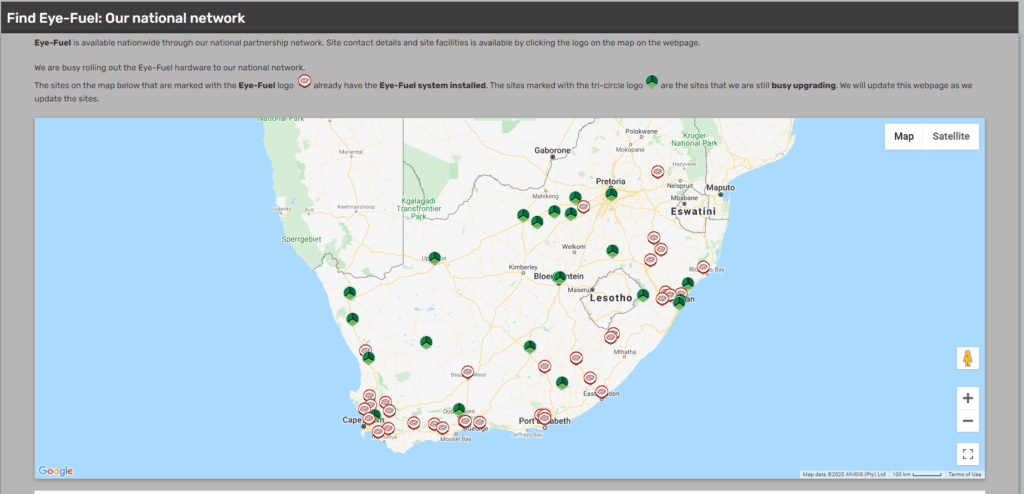
Task: Click the green marker on Lesotho's eastern border
Action: tap(643, 295)
